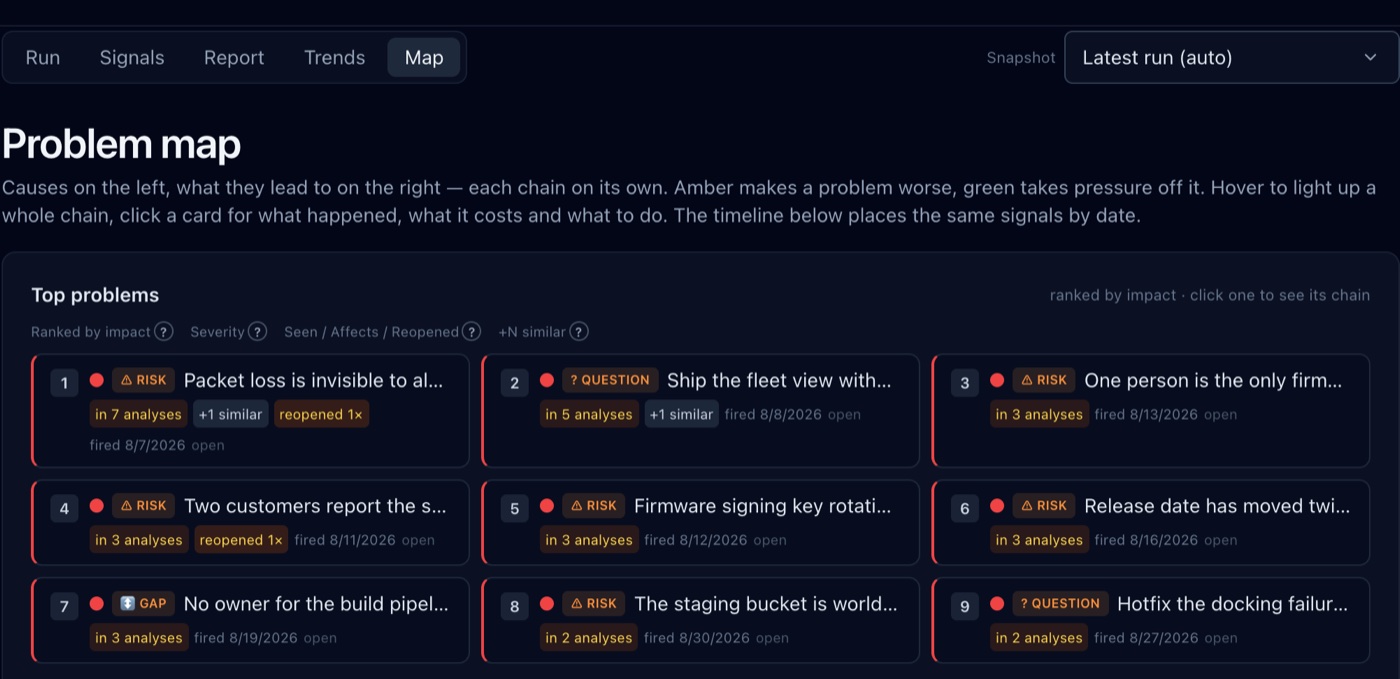This screenshot has height=679, width=1400.
Task: Switch to the Signals tab
Action: point(132,57)
